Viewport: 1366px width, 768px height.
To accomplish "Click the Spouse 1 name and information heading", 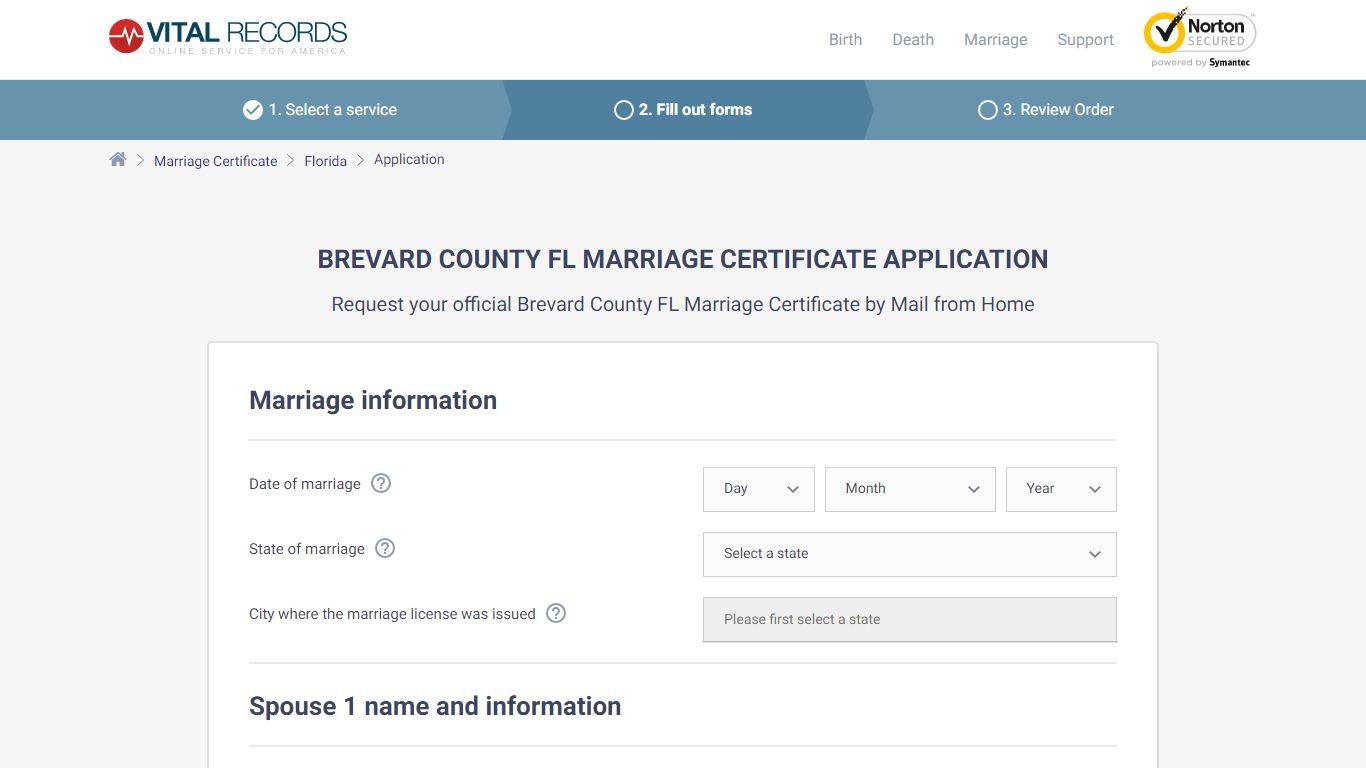I will coord(435,706).
